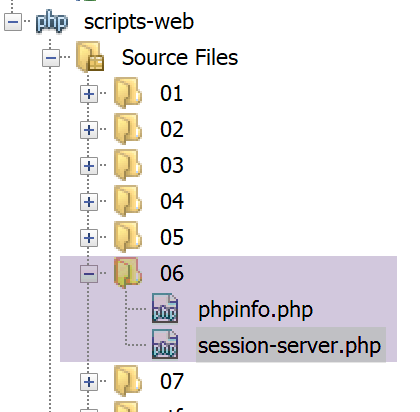Click the Source Files folder icon
The height and width of the screenshot is (412, 420).
tap(90, 56)
